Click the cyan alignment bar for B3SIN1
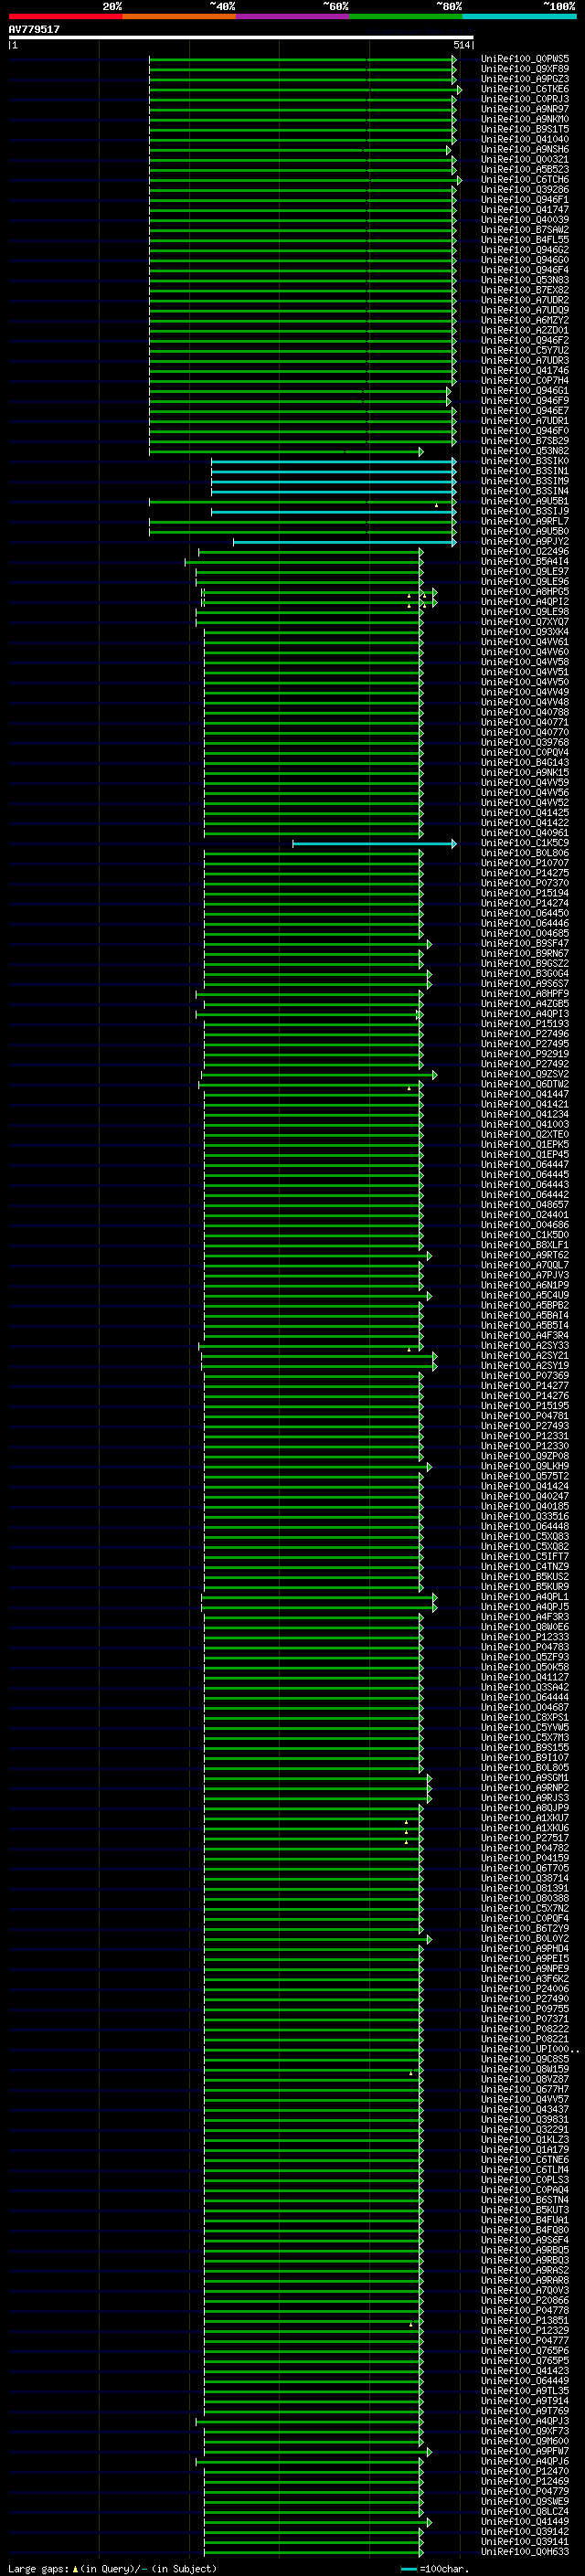This screenshot has width=585, height=2576. (333, 472)
